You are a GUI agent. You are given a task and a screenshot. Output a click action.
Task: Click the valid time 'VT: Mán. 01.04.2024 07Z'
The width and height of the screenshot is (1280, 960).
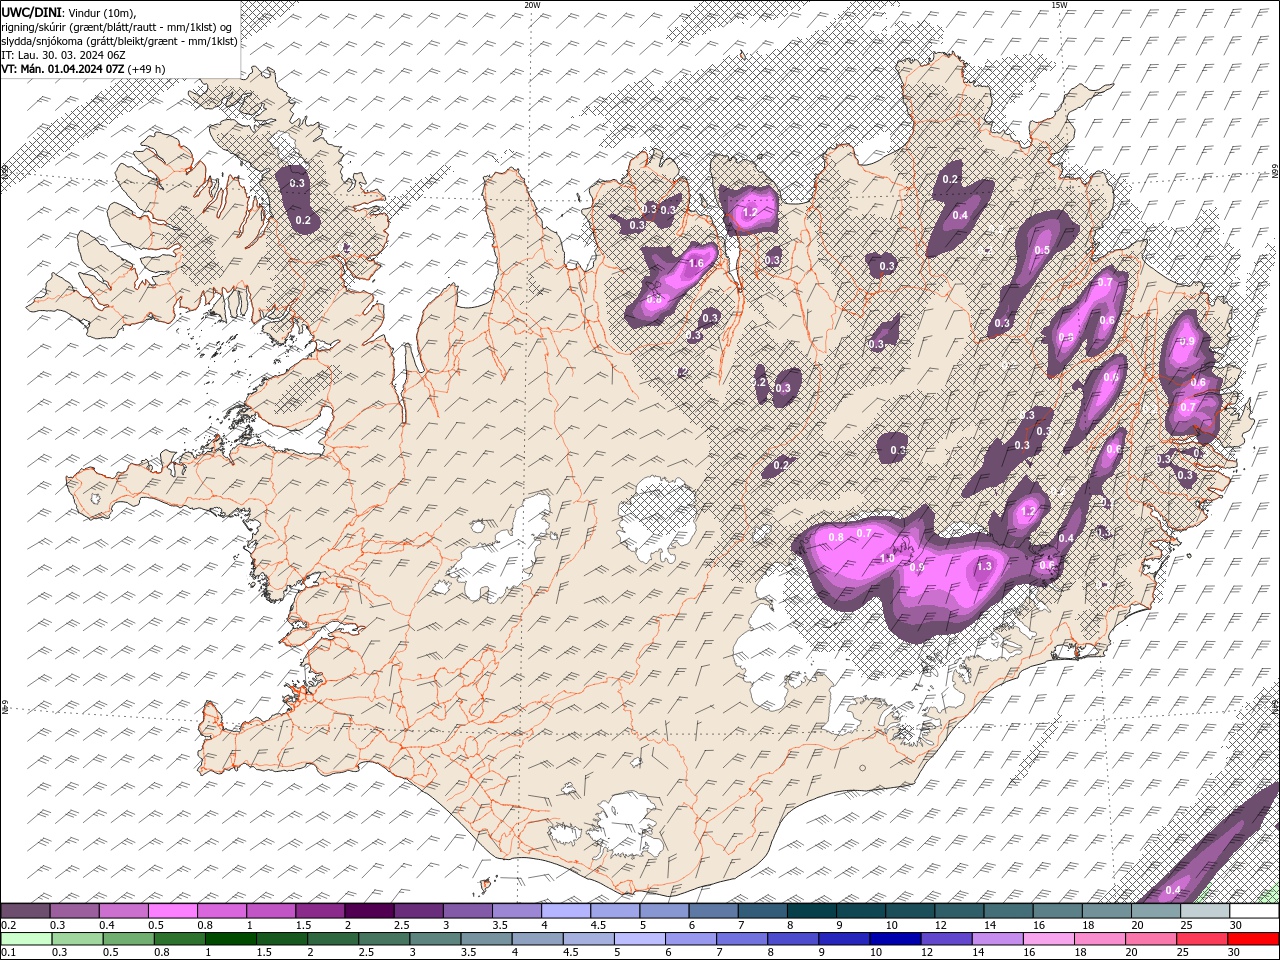click(x=62, y=68)
